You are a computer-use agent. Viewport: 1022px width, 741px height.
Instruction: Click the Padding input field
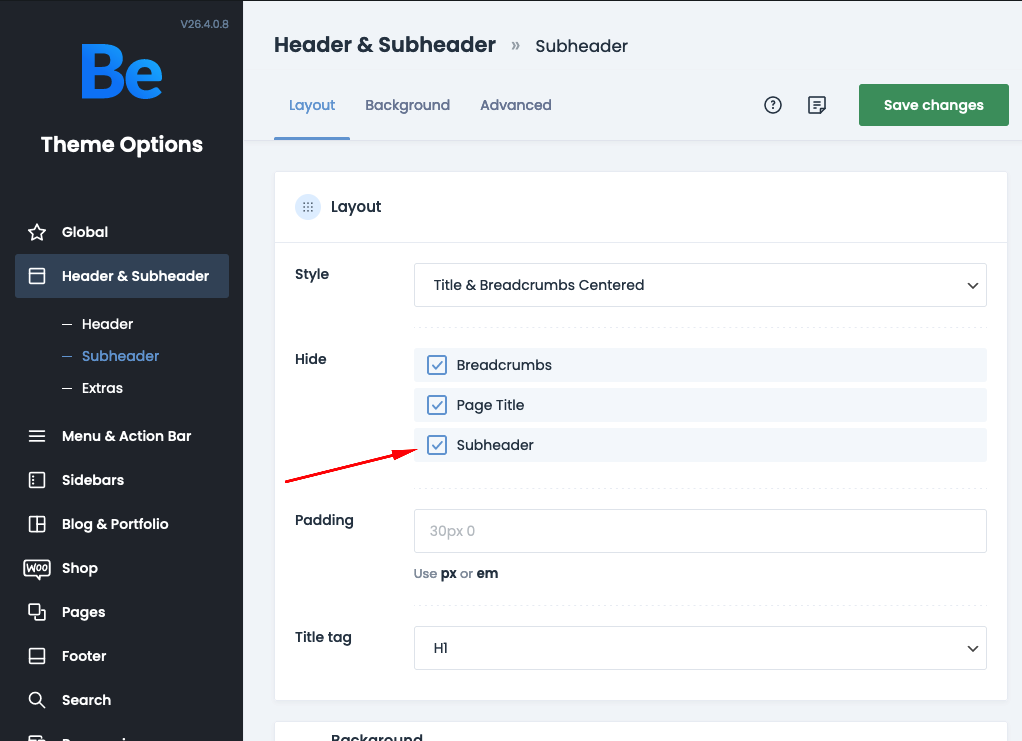click(x=700, y=531)
